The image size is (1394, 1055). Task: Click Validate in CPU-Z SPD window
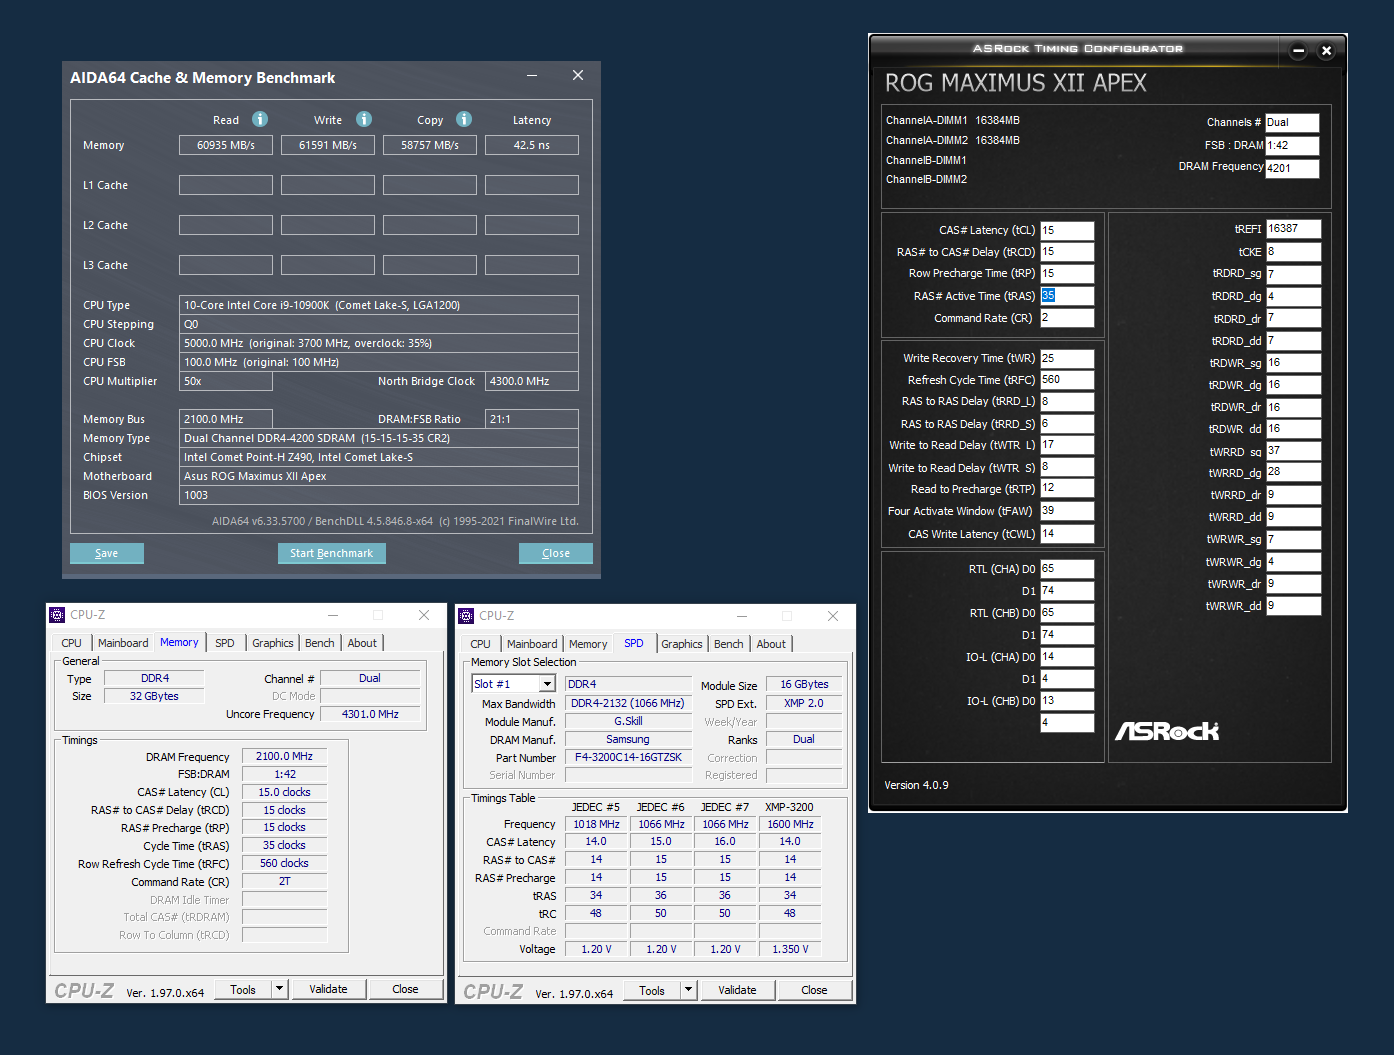coord(737,990)
